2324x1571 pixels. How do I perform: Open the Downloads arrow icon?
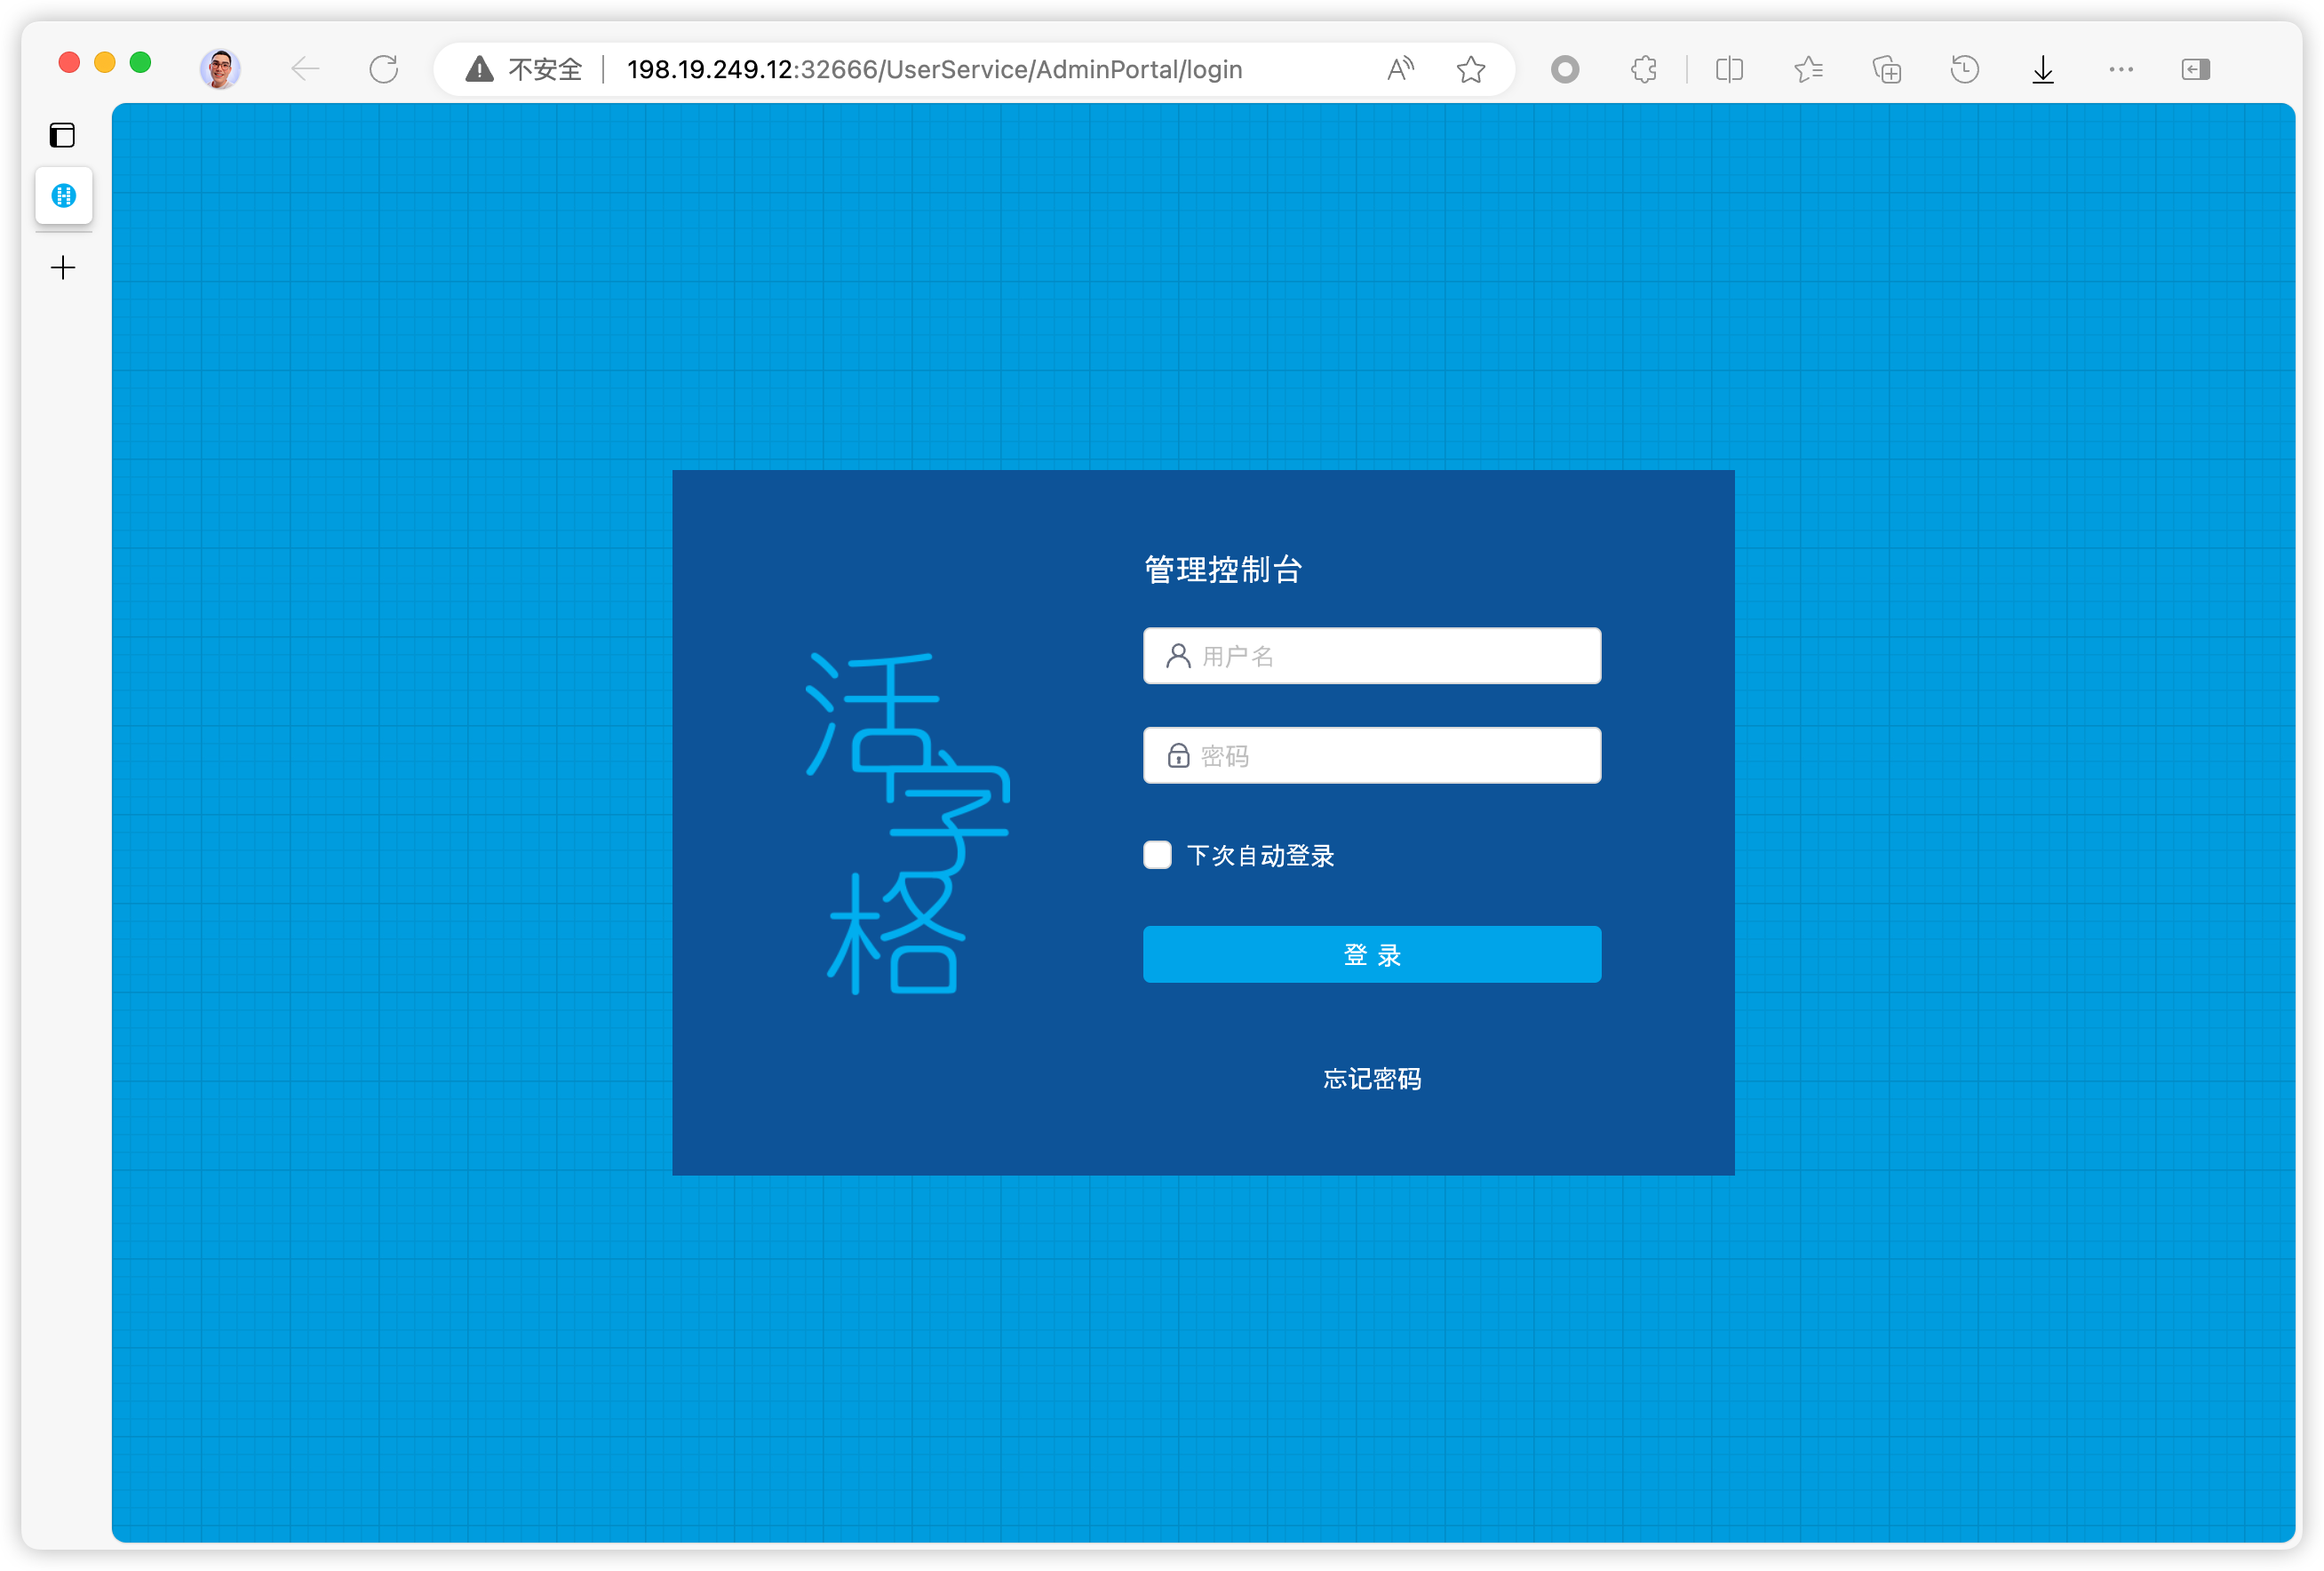(2043, 69)
